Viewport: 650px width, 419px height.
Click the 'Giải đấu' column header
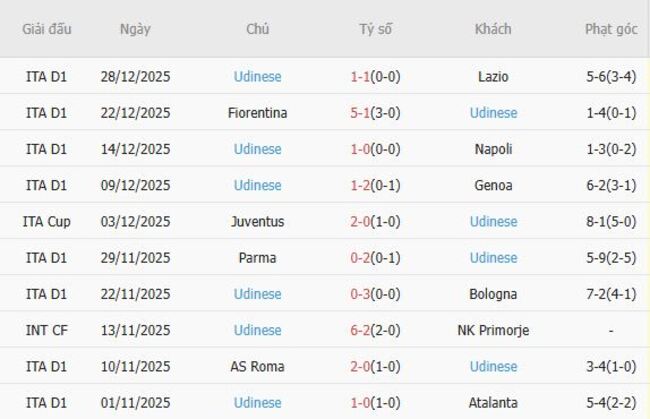(47, 29)
